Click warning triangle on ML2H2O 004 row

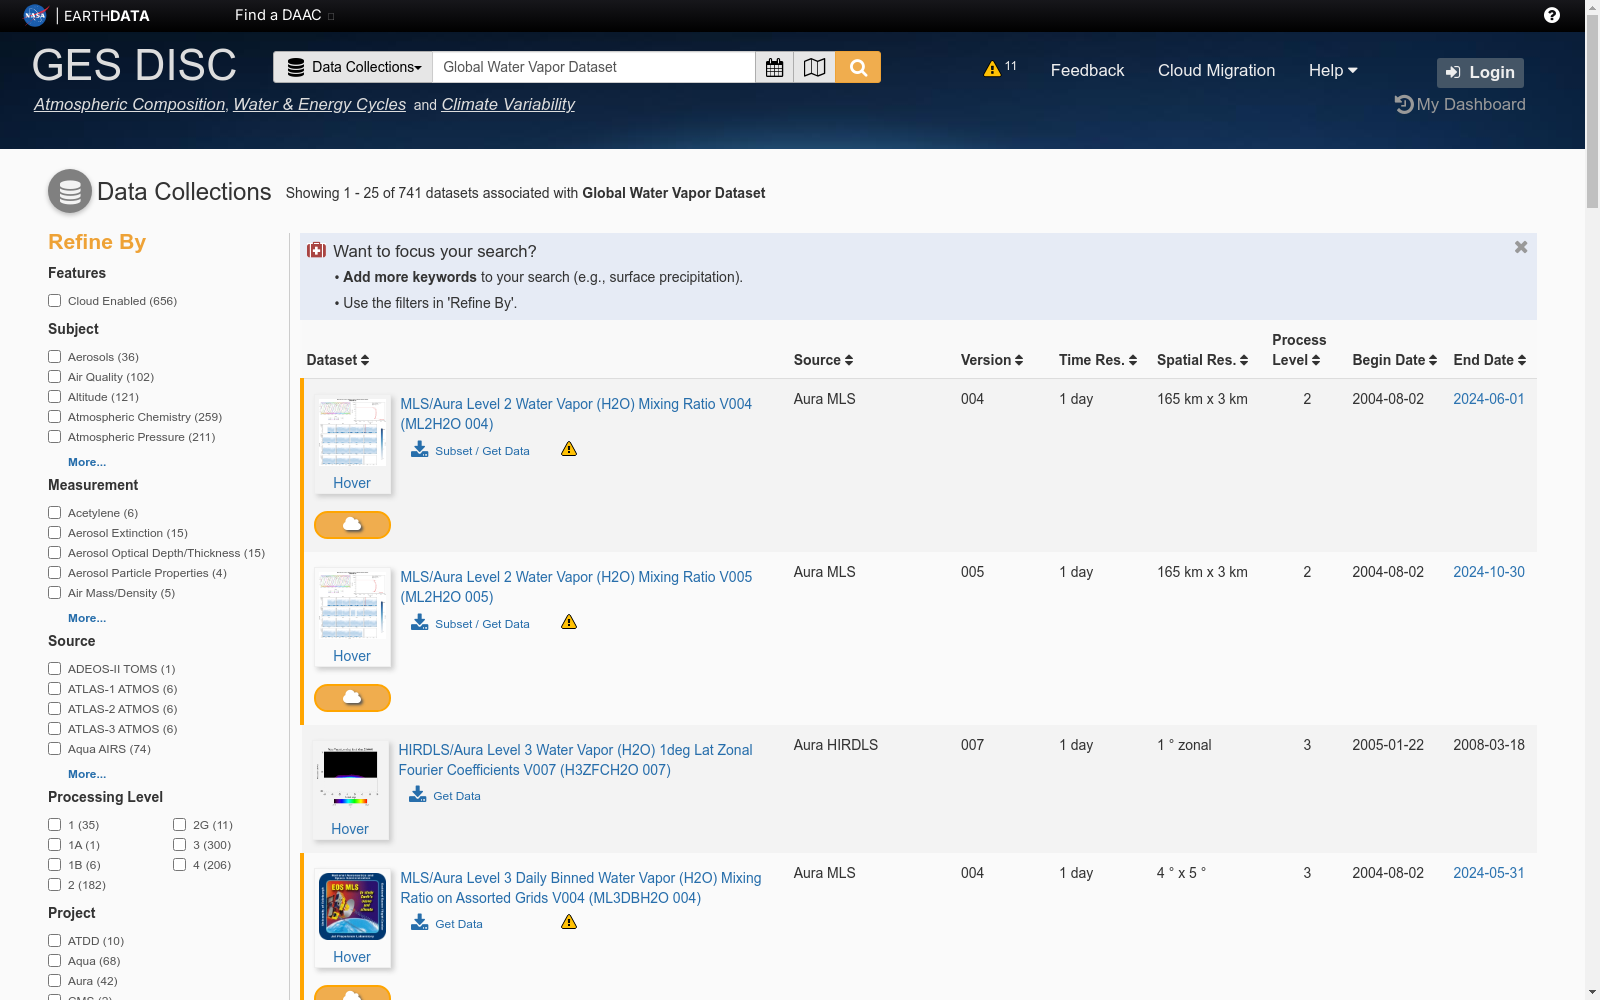click(569, 449)
